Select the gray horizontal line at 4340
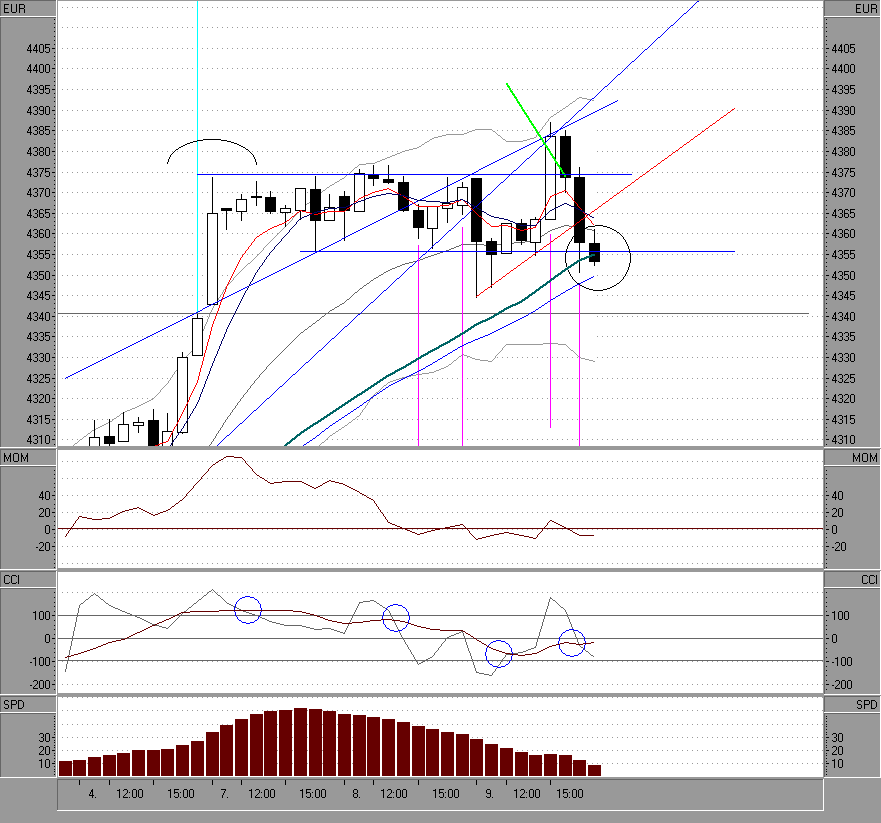This screenshot has width=881, height=823. coord(433,313)
